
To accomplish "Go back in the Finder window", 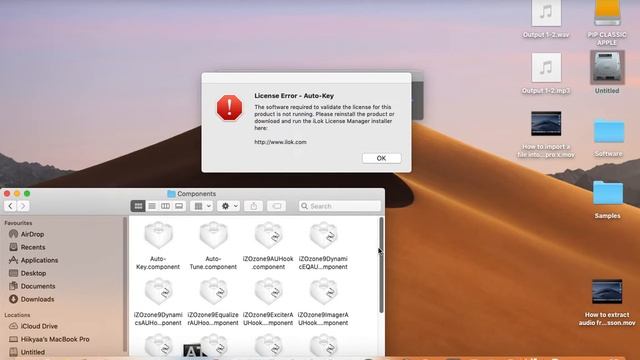I will (x=10, y=206).
